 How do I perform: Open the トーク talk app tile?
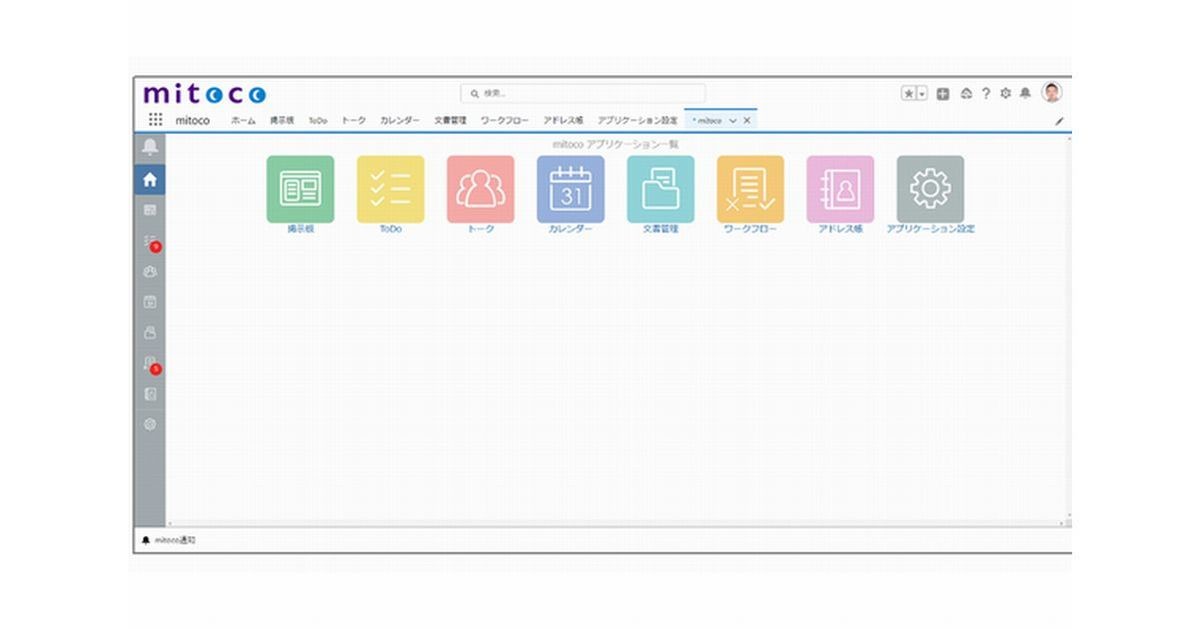pos(480,189)
